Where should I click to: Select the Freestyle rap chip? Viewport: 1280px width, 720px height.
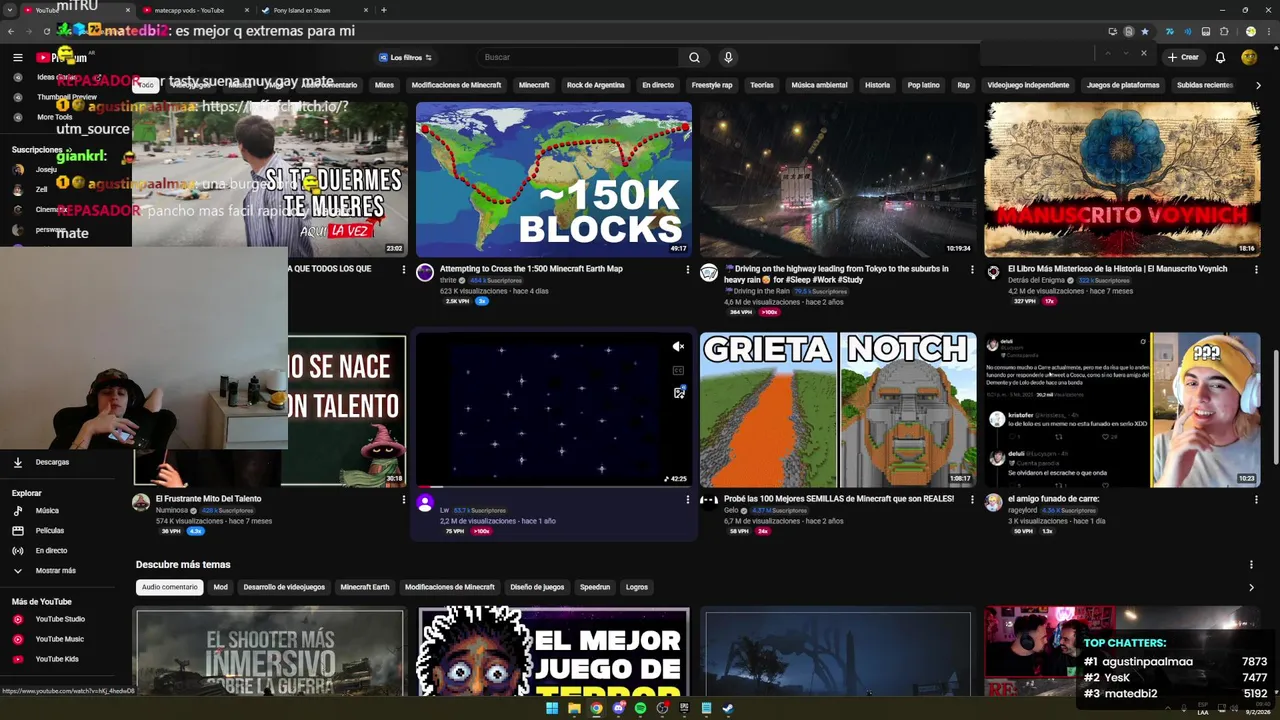(x=712, y=85)
